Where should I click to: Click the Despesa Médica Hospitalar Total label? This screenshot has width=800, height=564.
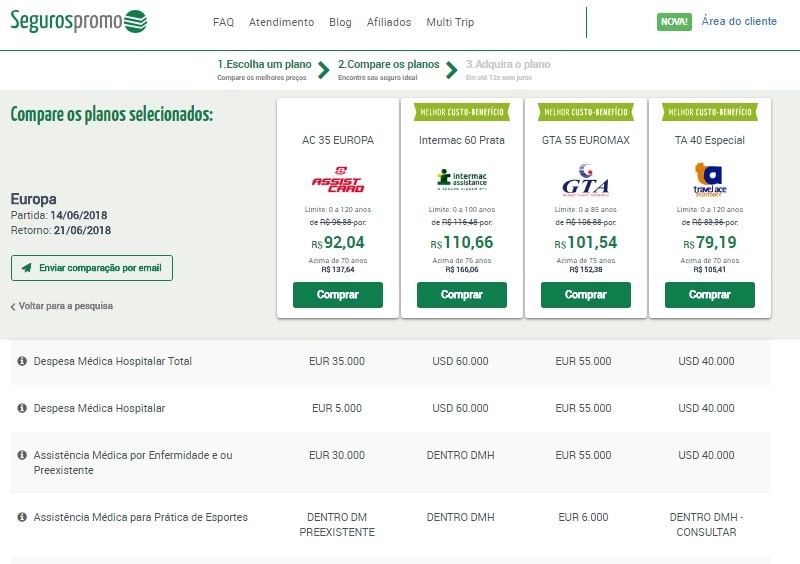[x=113, y=361]
